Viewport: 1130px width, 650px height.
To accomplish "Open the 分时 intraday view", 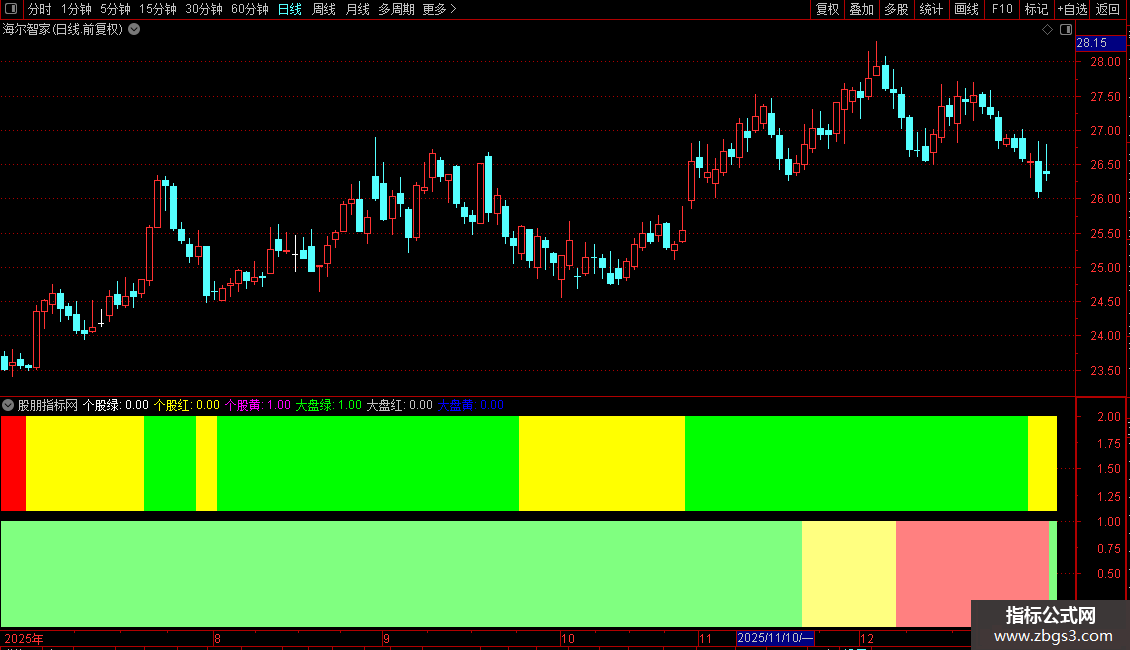I will (40, 9).
